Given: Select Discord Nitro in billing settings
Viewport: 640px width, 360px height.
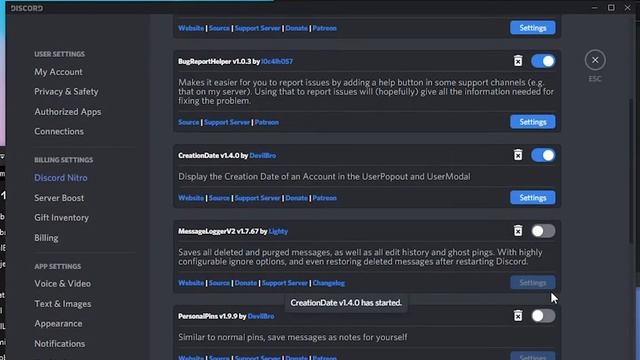Looking at the screenshot, I should pyautogui.click(x=61, y=178).
